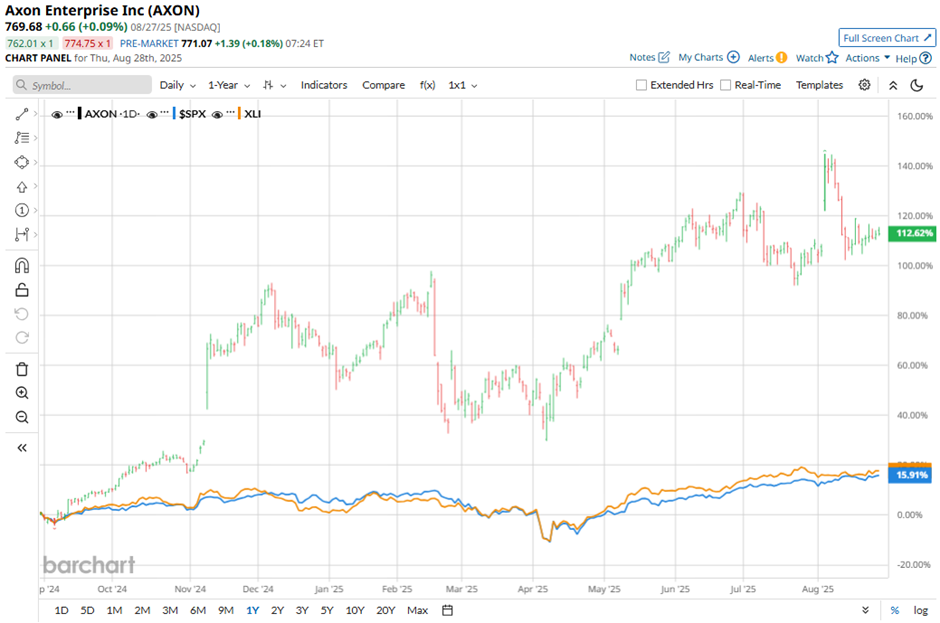Enable the Real-Time checkbox
The width and height of the screenshot is (940, 623).
click(725, 85)
